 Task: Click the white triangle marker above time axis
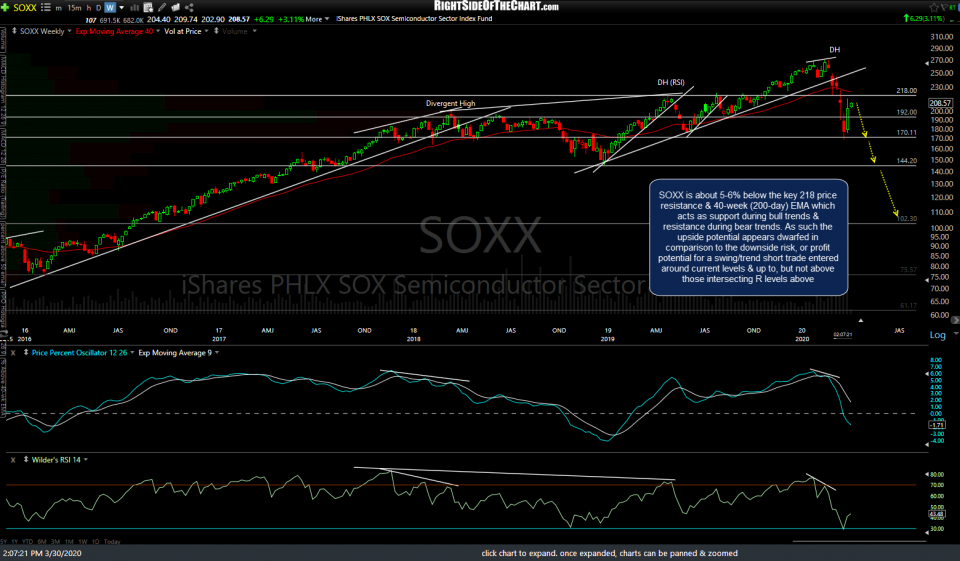click(x=860, y=320)
